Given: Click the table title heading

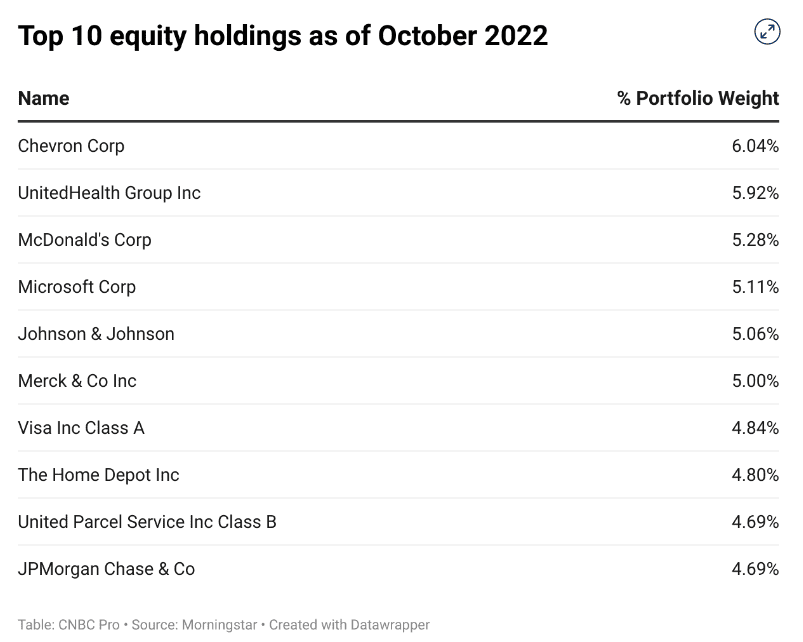Looking at the screenshot, I should 283,36.
